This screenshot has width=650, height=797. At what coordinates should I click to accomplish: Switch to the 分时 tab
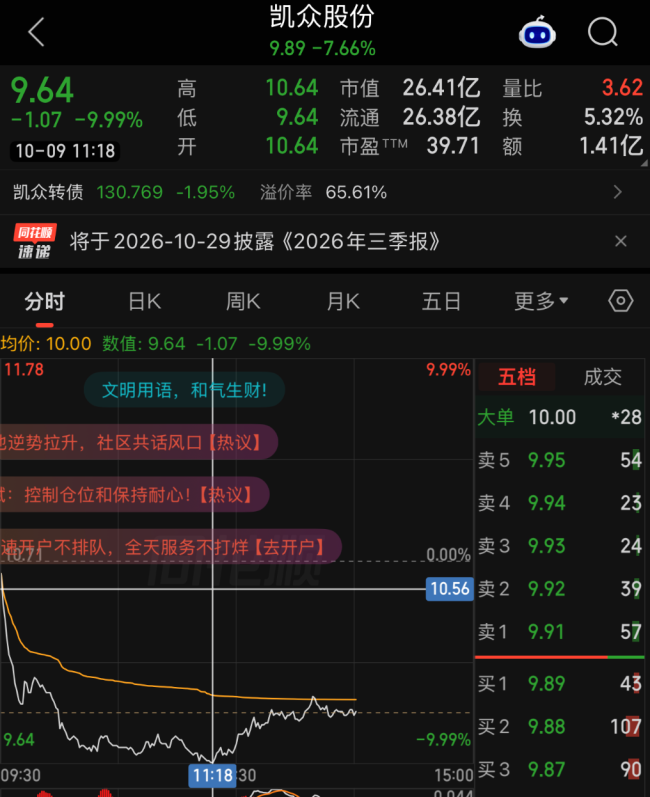(45, 301)
